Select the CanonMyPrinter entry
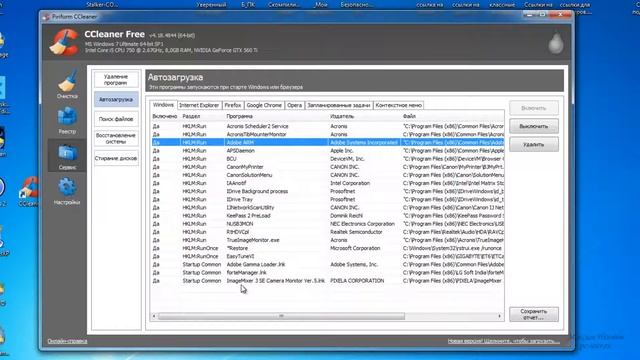 pos(327,167)
